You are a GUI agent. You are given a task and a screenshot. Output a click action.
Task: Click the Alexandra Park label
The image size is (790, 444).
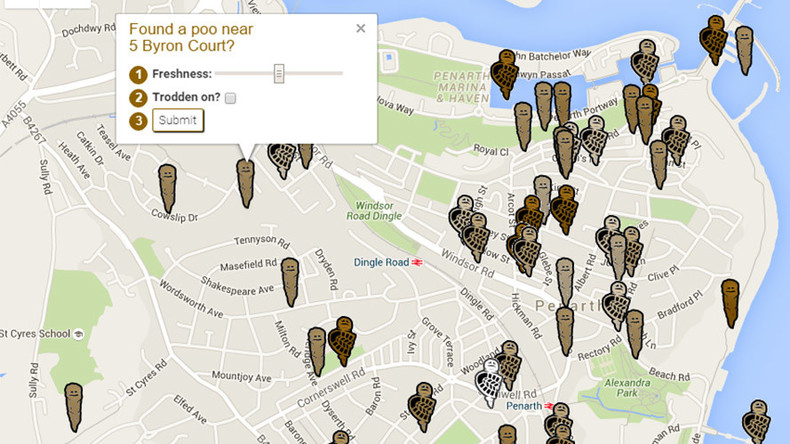point(627,388)
